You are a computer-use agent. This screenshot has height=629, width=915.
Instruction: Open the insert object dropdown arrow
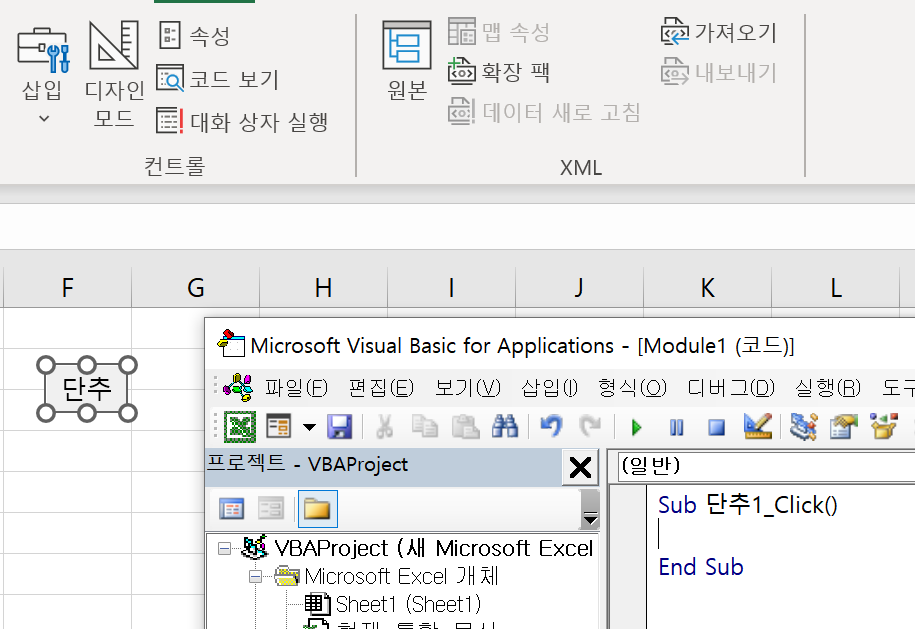click(x=309, y=427)
